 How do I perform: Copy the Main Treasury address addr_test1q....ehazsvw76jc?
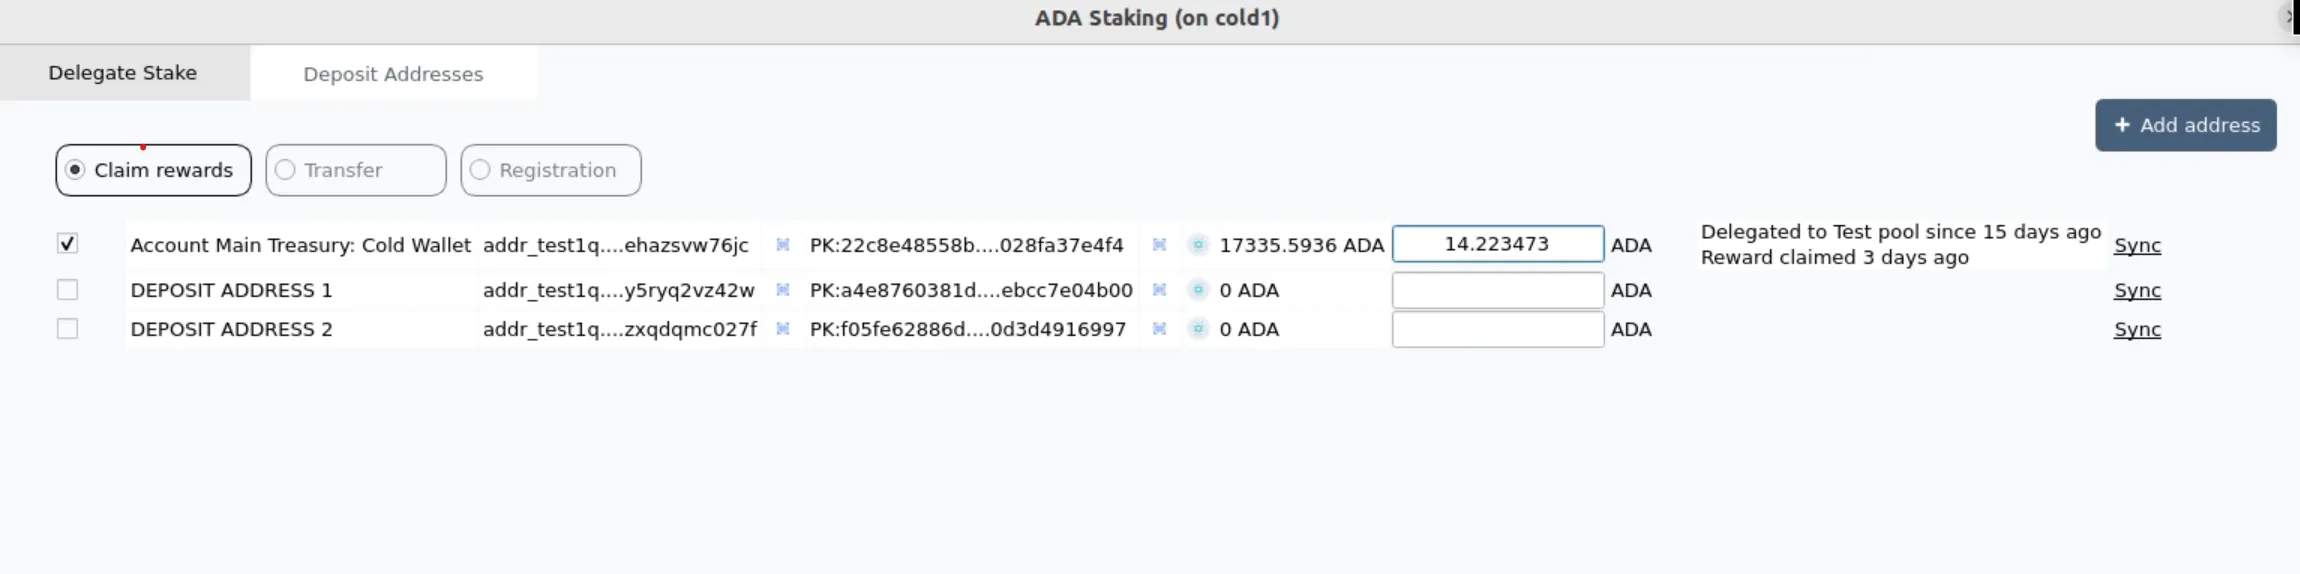[x=783, y=245]
